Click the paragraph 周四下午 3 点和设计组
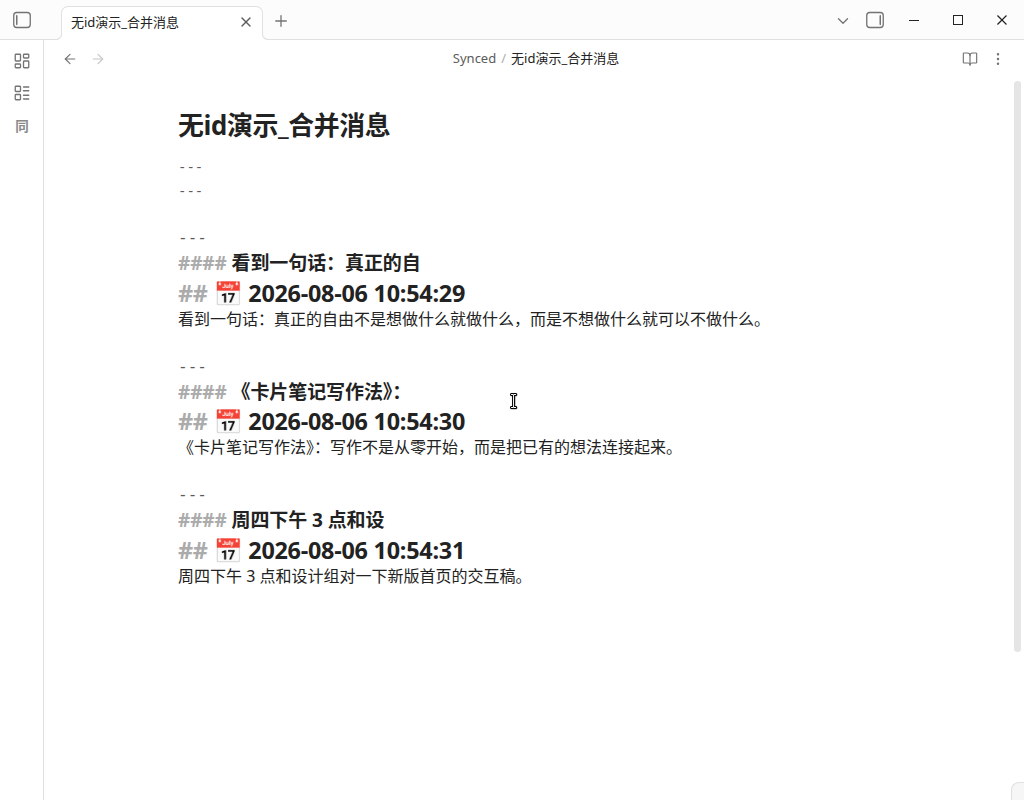 tap(353, 577)
